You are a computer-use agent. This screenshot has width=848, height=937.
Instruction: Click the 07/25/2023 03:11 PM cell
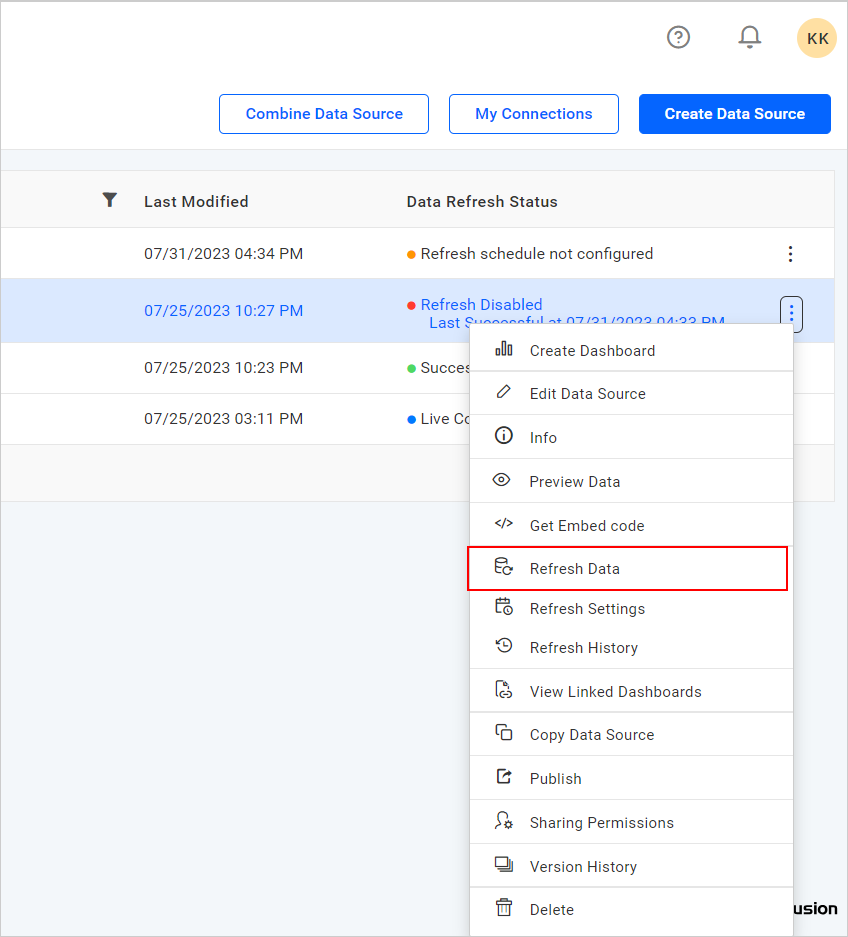coord(224,419)
